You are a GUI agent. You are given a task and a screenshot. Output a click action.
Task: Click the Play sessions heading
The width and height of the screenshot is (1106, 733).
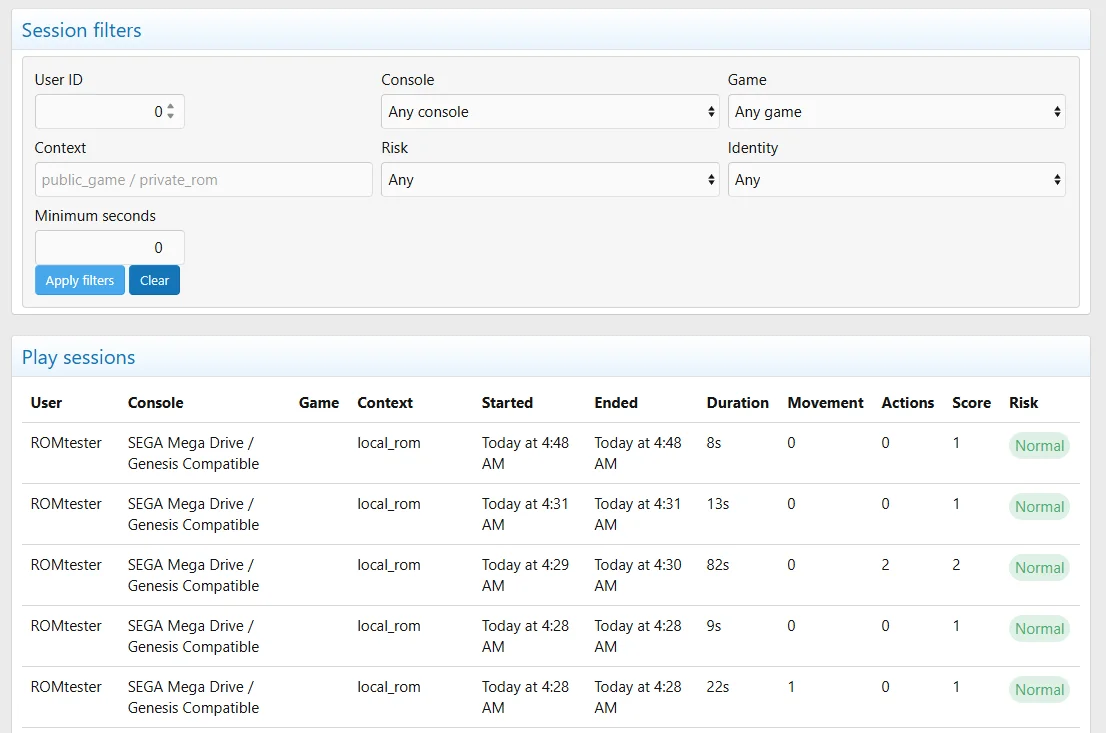[78, 358]
